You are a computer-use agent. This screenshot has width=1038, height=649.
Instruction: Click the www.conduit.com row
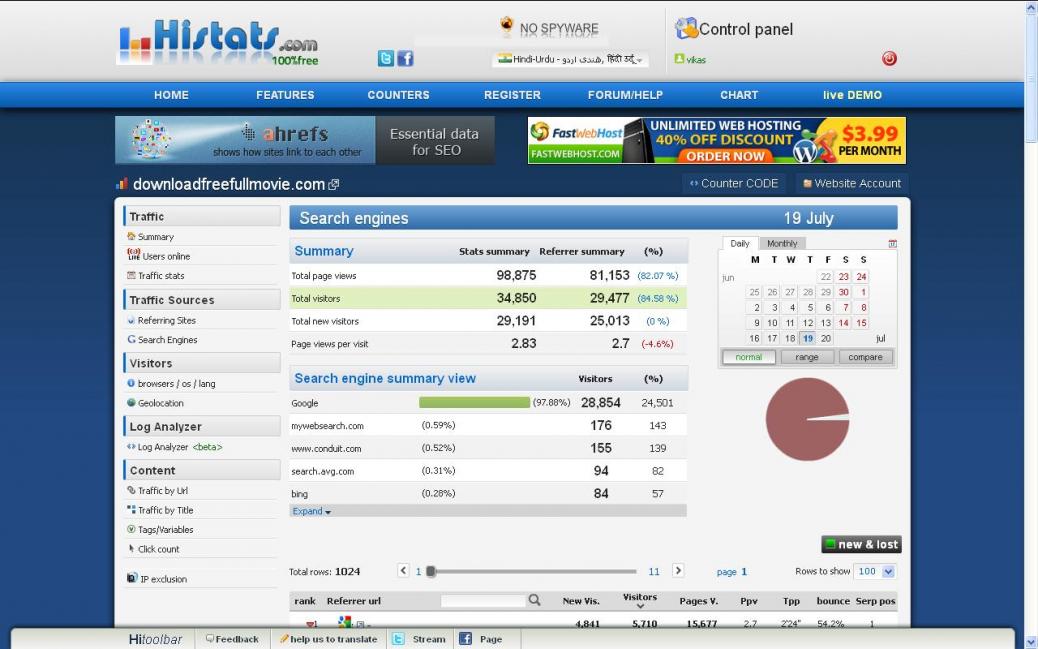coord(488,448)
